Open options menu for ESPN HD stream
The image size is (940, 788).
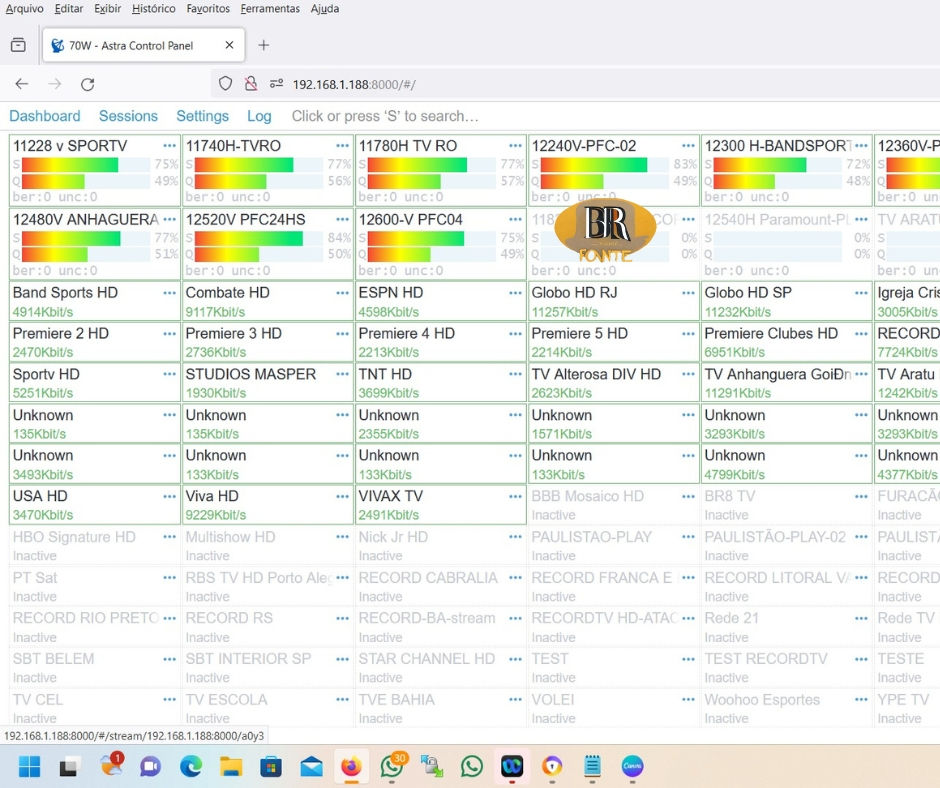515,293
